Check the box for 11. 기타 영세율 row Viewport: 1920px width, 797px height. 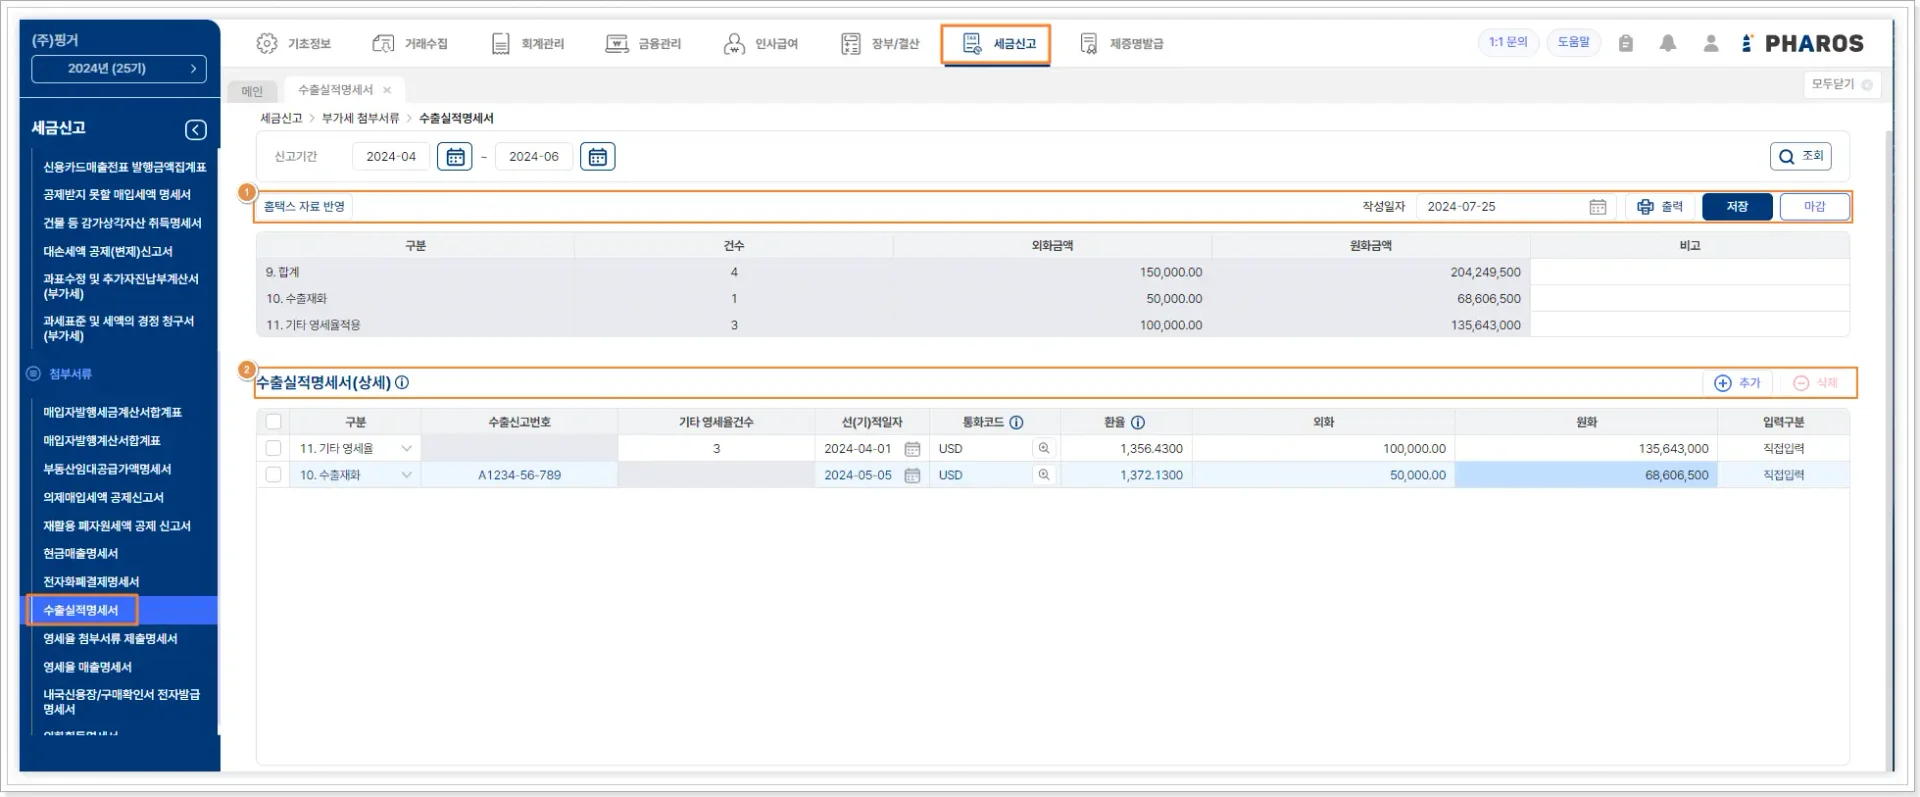(x=273, y=449)
